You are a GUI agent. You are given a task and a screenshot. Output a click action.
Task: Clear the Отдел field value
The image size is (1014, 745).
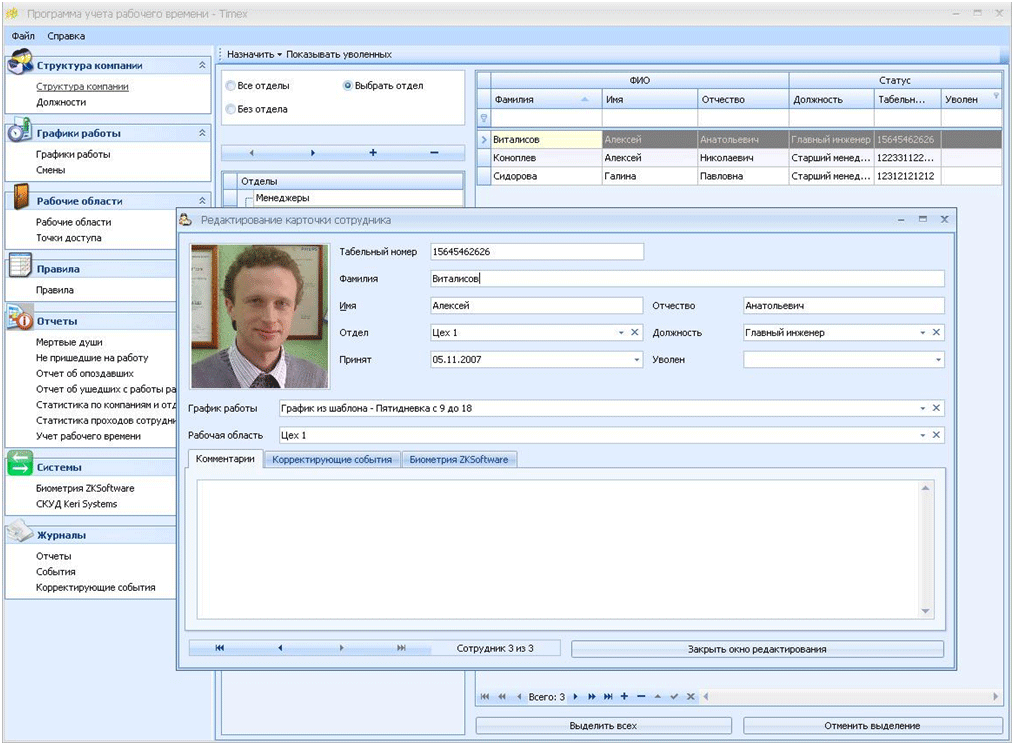[634, 332]
